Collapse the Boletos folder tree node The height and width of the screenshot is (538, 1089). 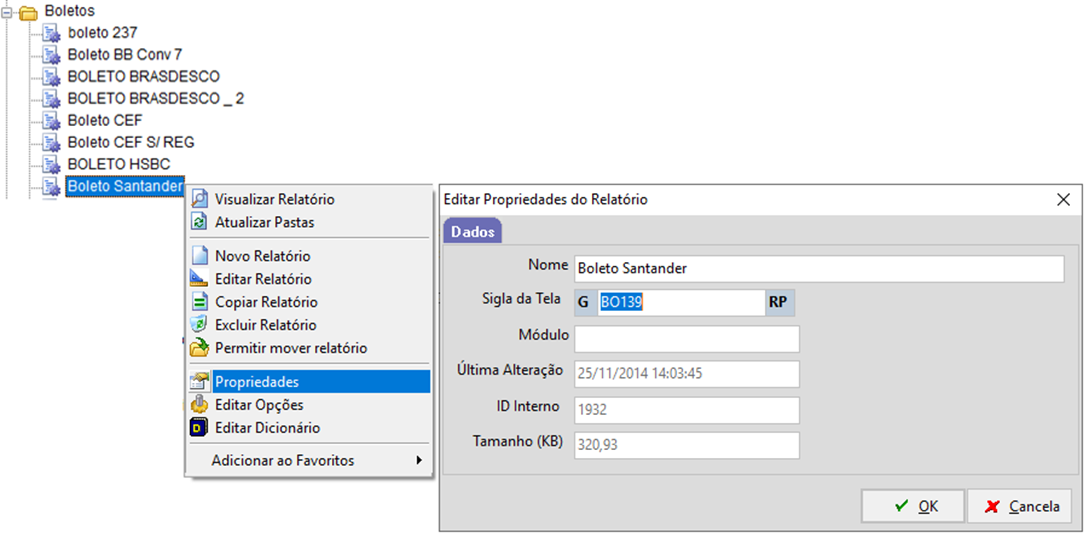9,11
